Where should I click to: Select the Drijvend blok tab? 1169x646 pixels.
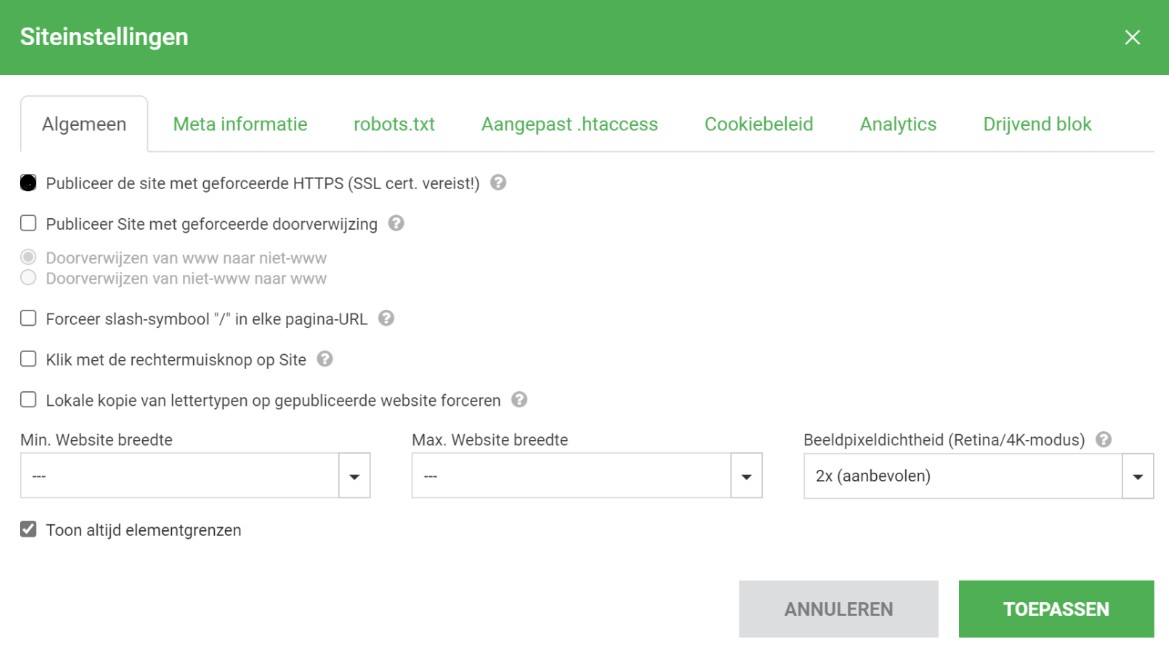tap(1037, 124)
